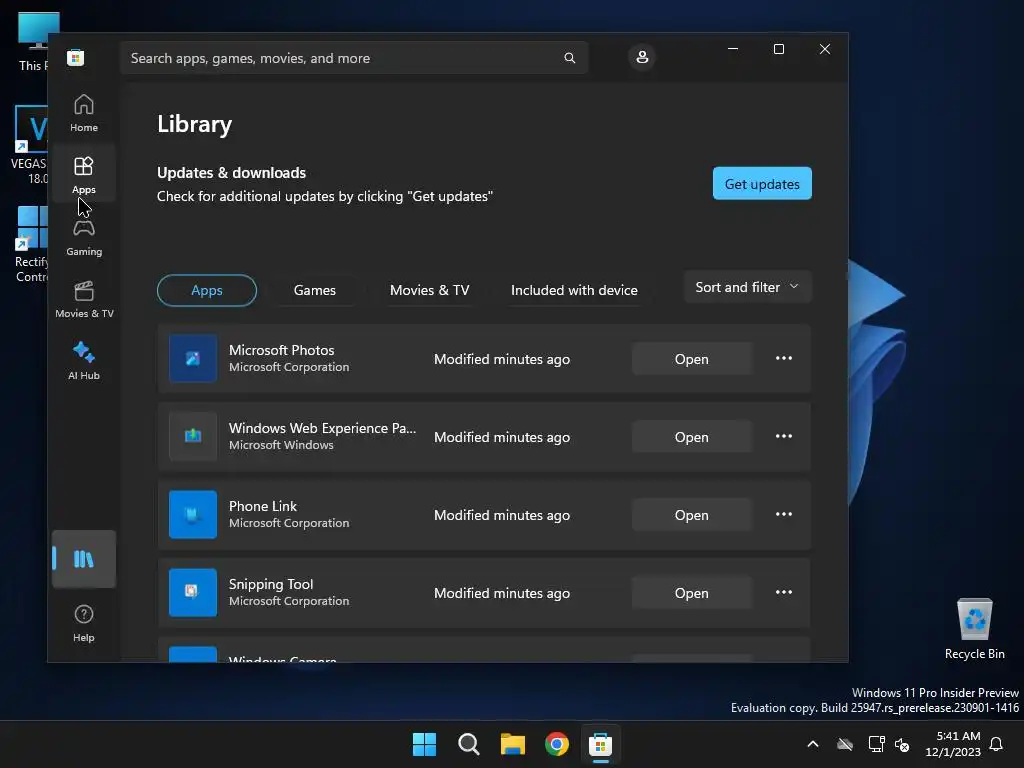Select VEGAS shortcut on desktop
The width and height of the screenshot is (1024, 768).
pos(29,145)
